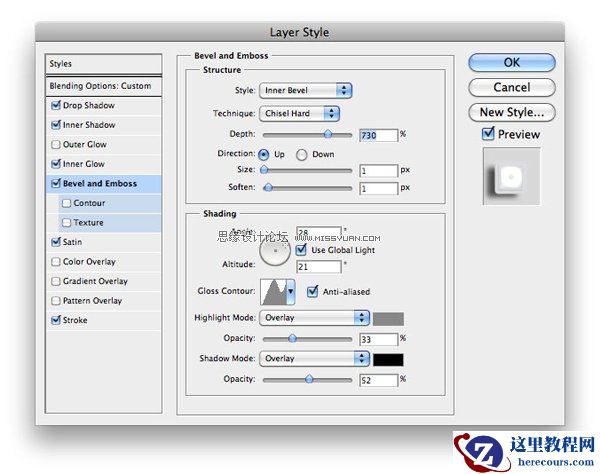
Task: Enable the Color Overlay checkbox
Action: (x=56, y=262)
